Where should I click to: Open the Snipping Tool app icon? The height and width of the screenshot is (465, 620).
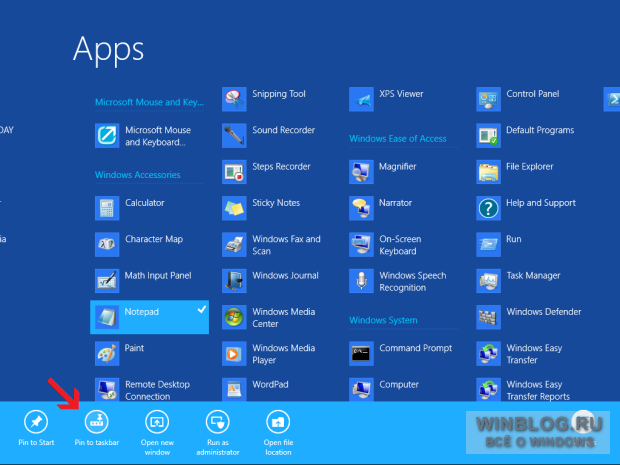[x=234, y=99]
